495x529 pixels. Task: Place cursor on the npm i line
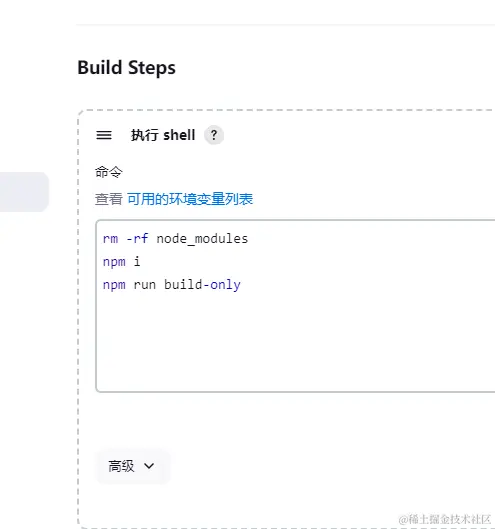click(x=121, y=262)
